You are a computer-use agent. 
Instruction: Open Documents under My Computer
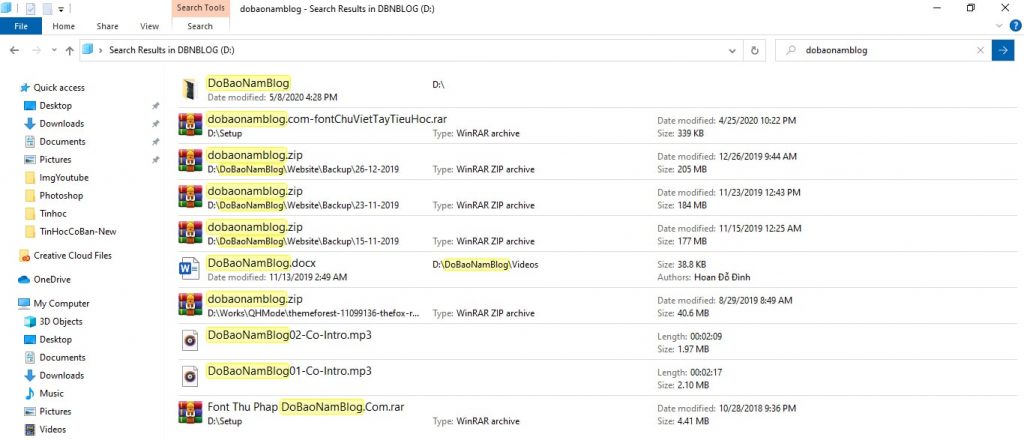(62, 358)
